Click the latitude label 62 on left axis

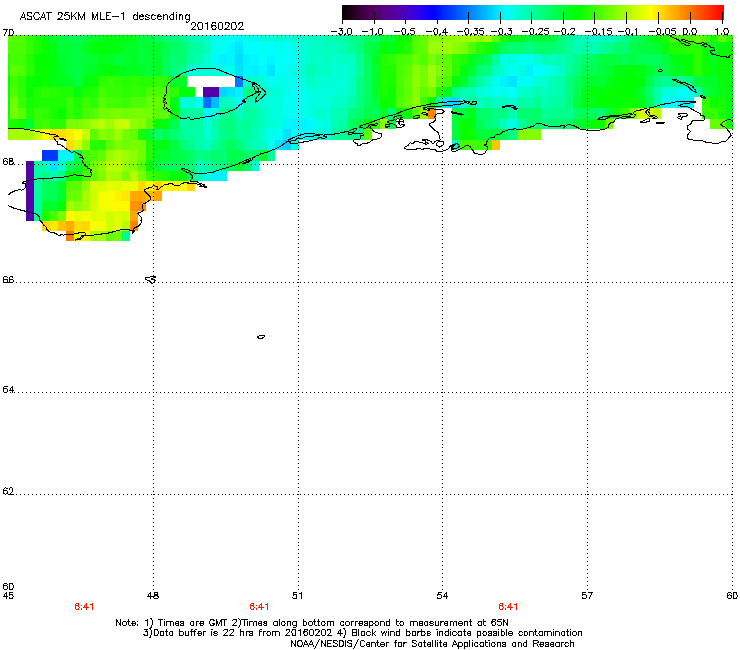8,491
